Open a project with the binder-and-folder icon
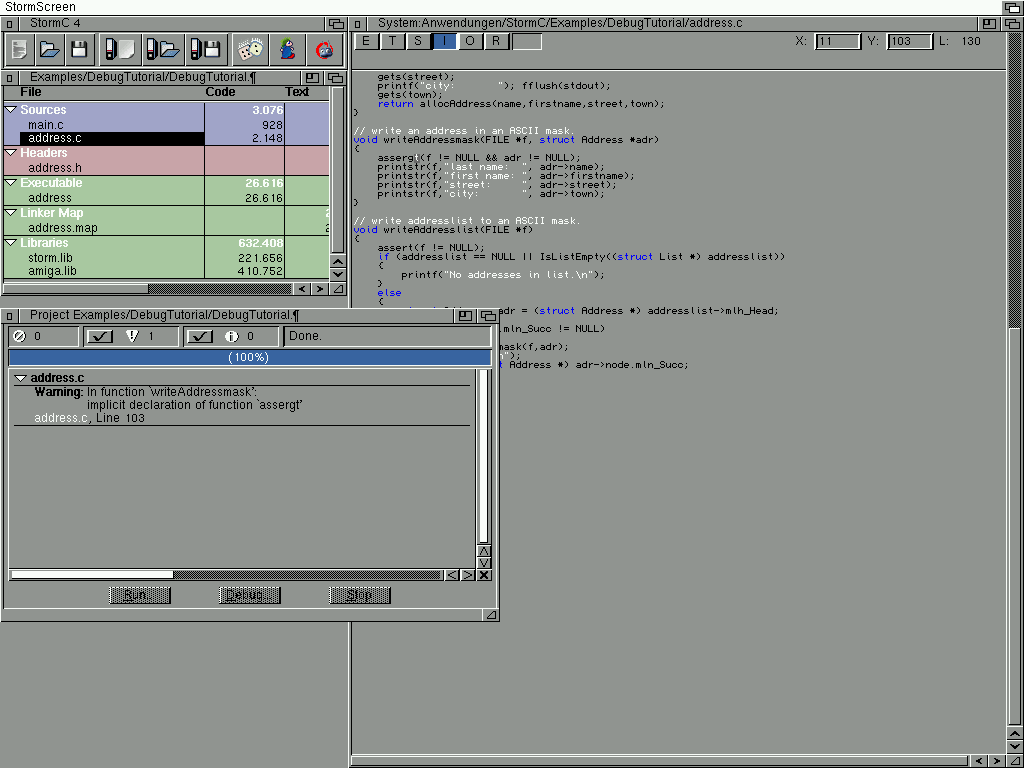Image resolution: width=1024 pixels, height=768 pixels. point(162,50)
